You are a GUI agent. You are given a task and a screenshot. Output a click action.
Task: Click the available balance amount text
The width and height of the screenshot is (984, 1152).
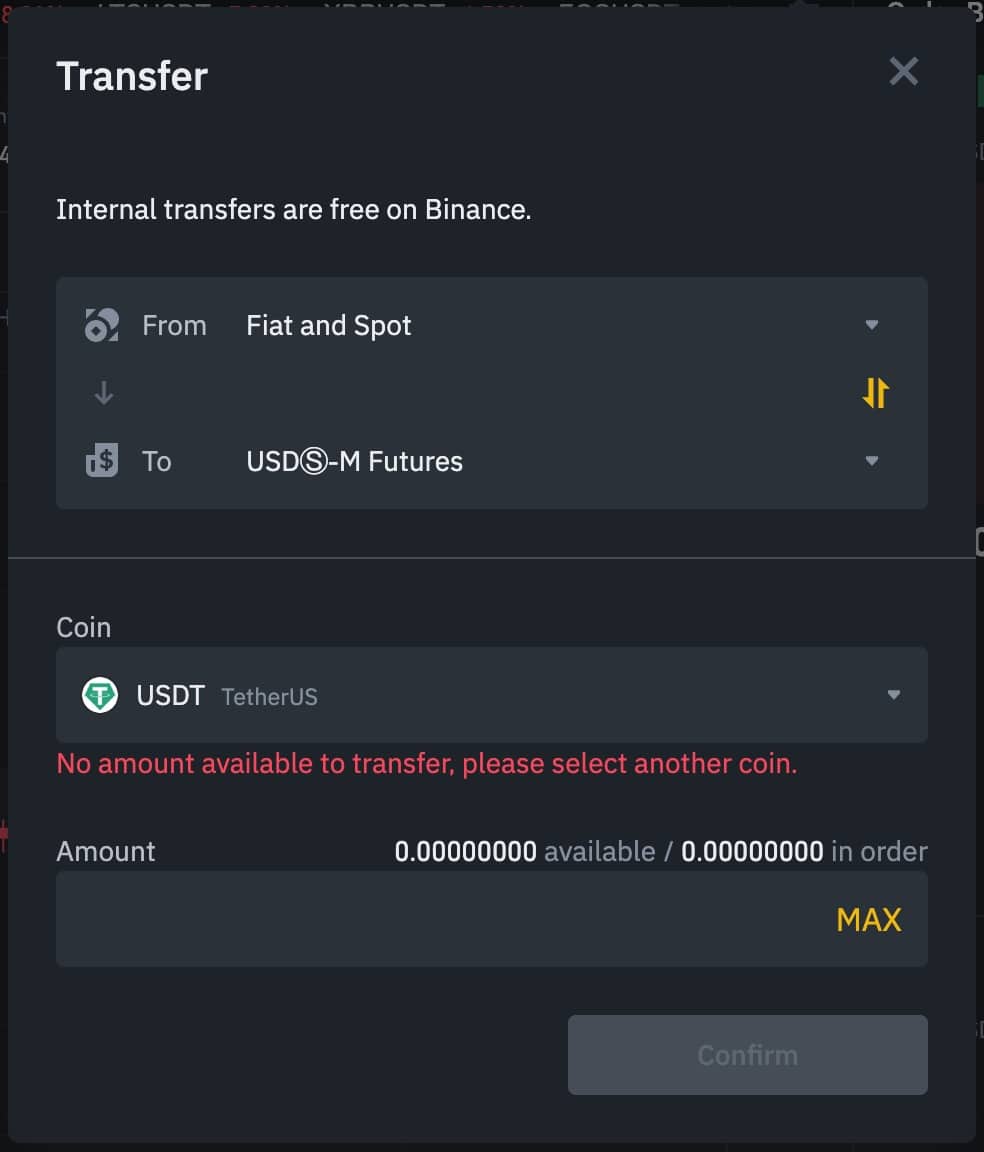(465, 851)
